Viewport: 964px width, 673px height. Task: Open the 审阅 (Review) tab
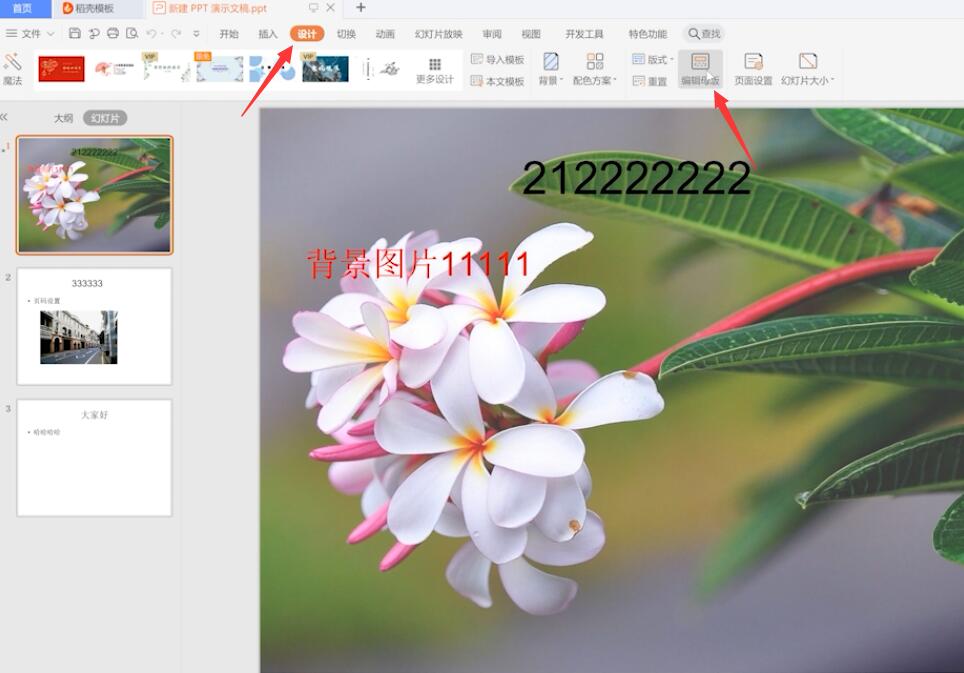pos(492,34)
